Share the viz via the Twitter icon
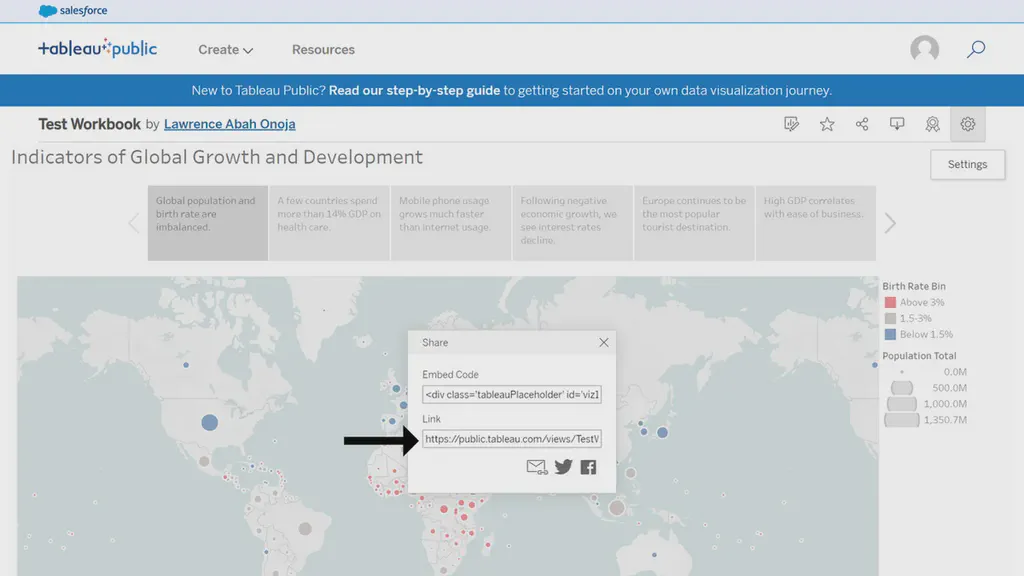 point(563,466)
